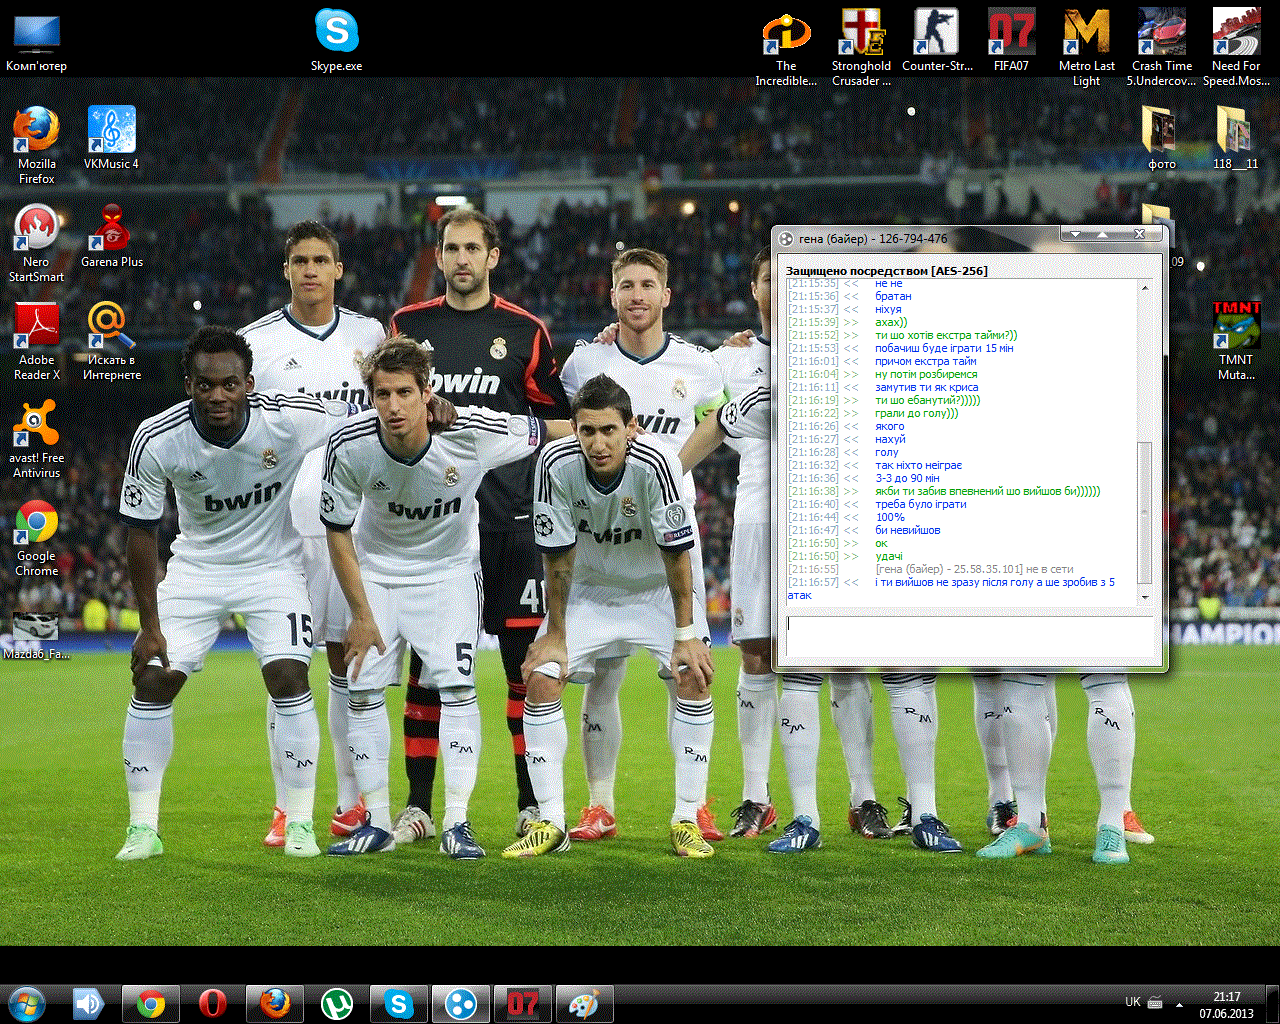Click the chat scrollbar up arrow
This screenshot has width=1280, height=1024.
(x=1145, y=288)
